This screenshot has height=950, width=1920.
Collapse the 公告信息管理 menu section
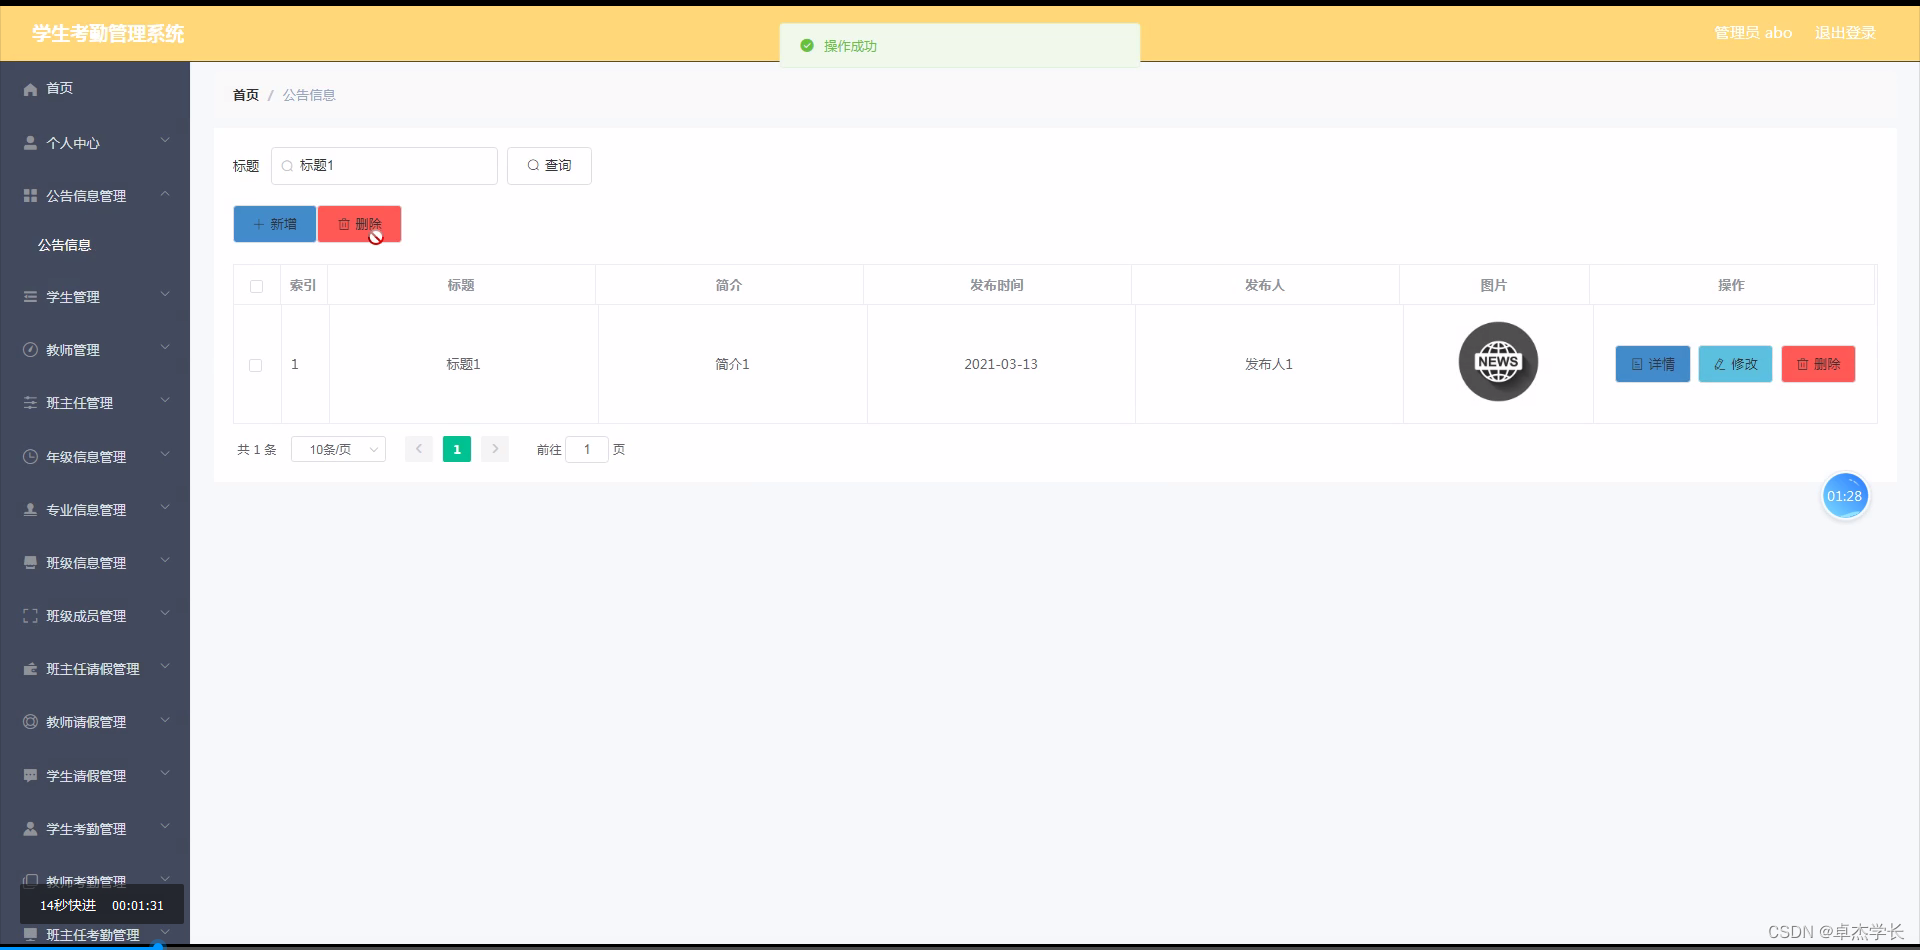pos(95,195)
